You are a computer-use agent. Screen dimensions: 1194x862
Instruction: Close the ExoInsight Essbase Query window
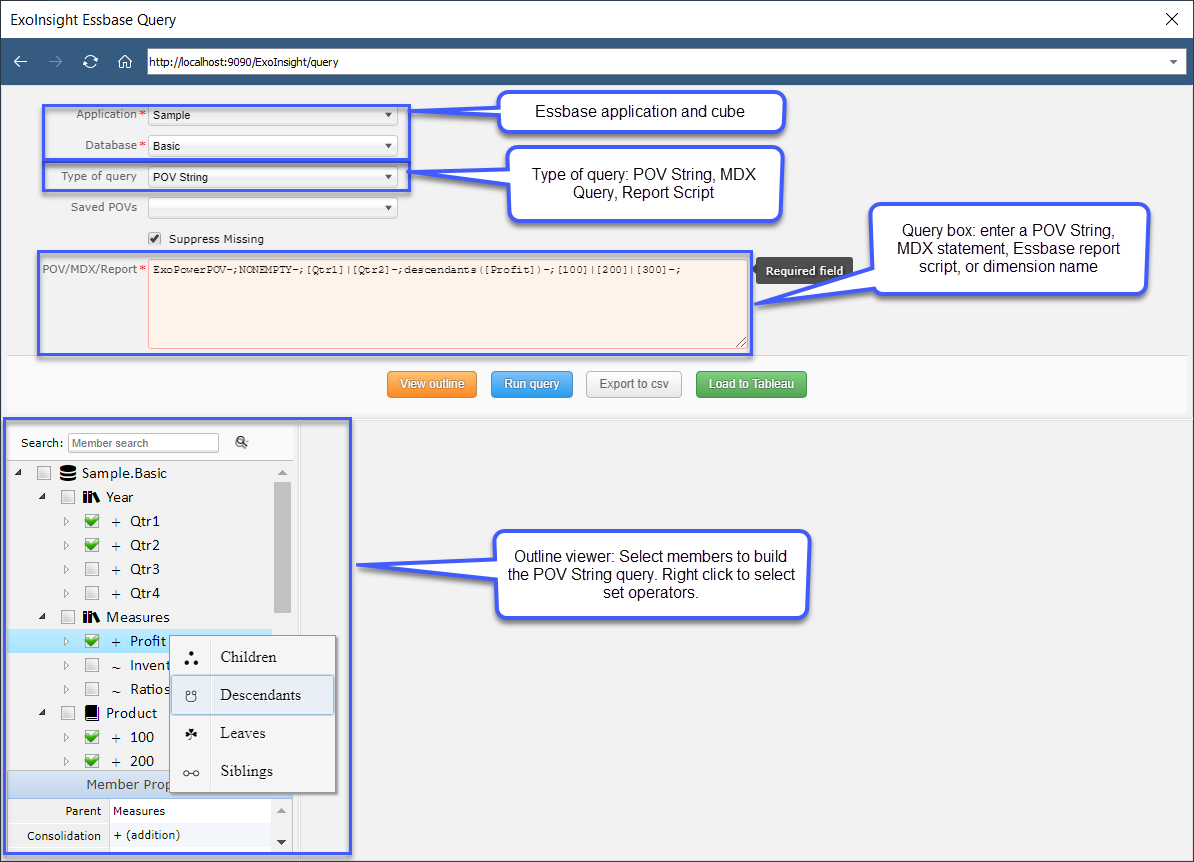point(1172,19)
